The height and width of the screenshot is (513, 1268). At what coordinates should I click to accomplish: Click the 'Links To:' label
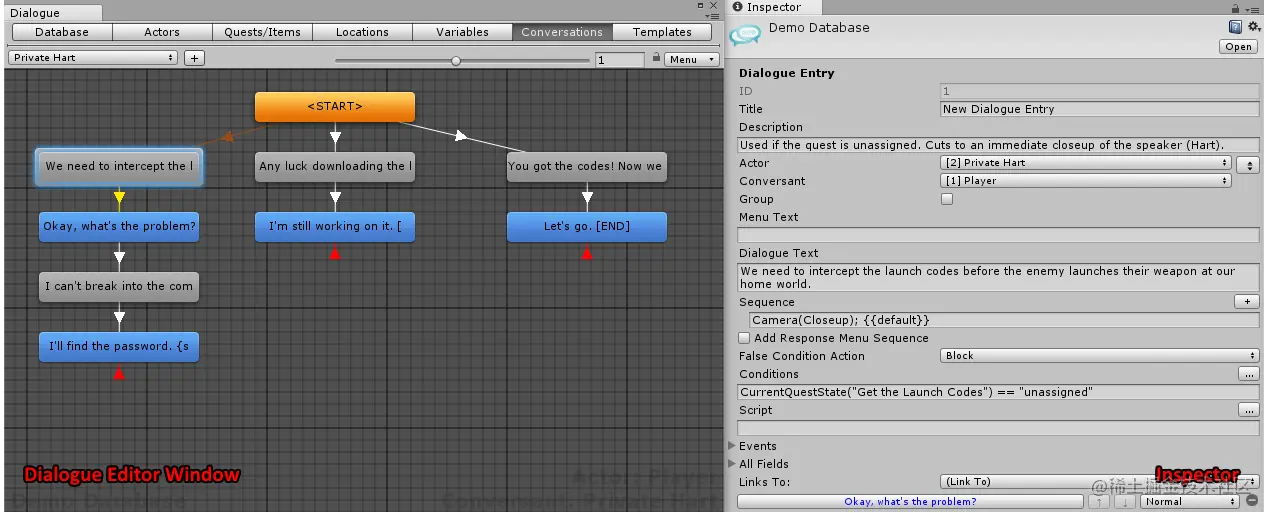pyautogui.click(x=764, y=482)
